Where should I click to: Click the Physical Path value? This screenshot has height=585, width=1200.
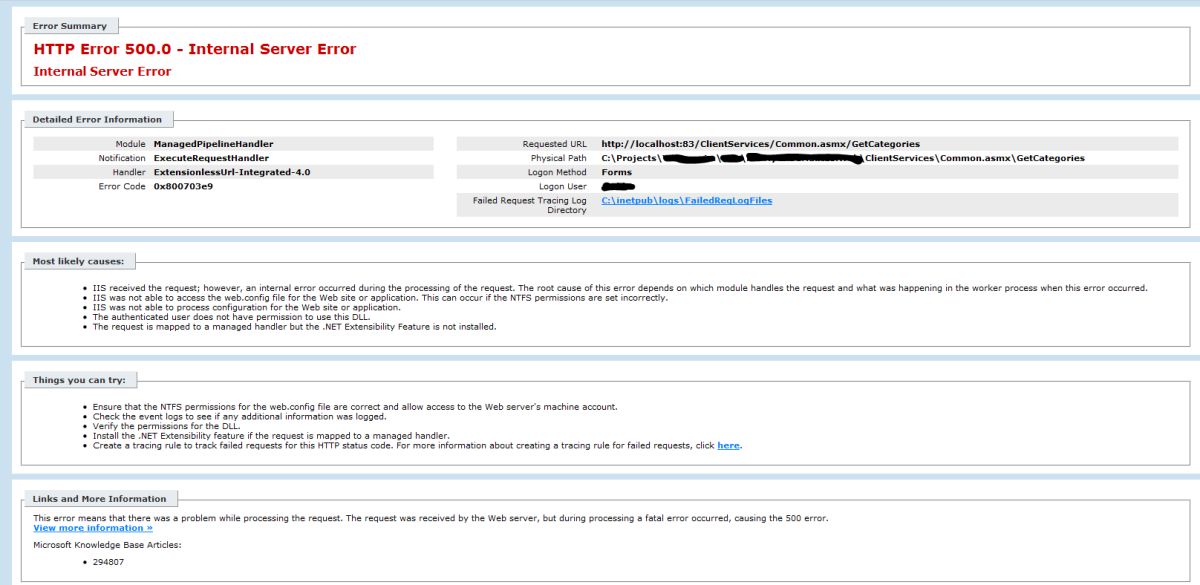pos(842,158)
